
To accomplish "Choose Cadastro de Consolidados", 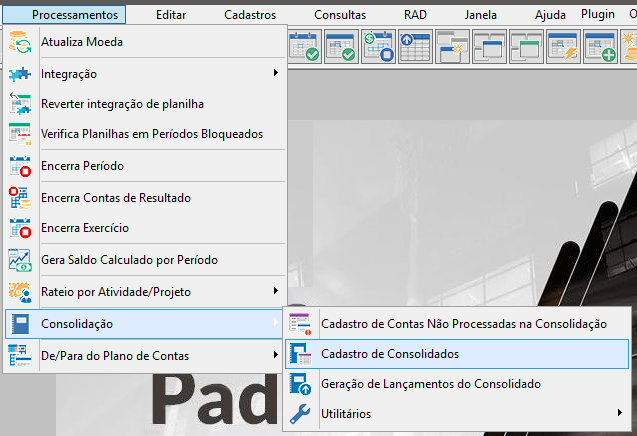I will [457, 354].
